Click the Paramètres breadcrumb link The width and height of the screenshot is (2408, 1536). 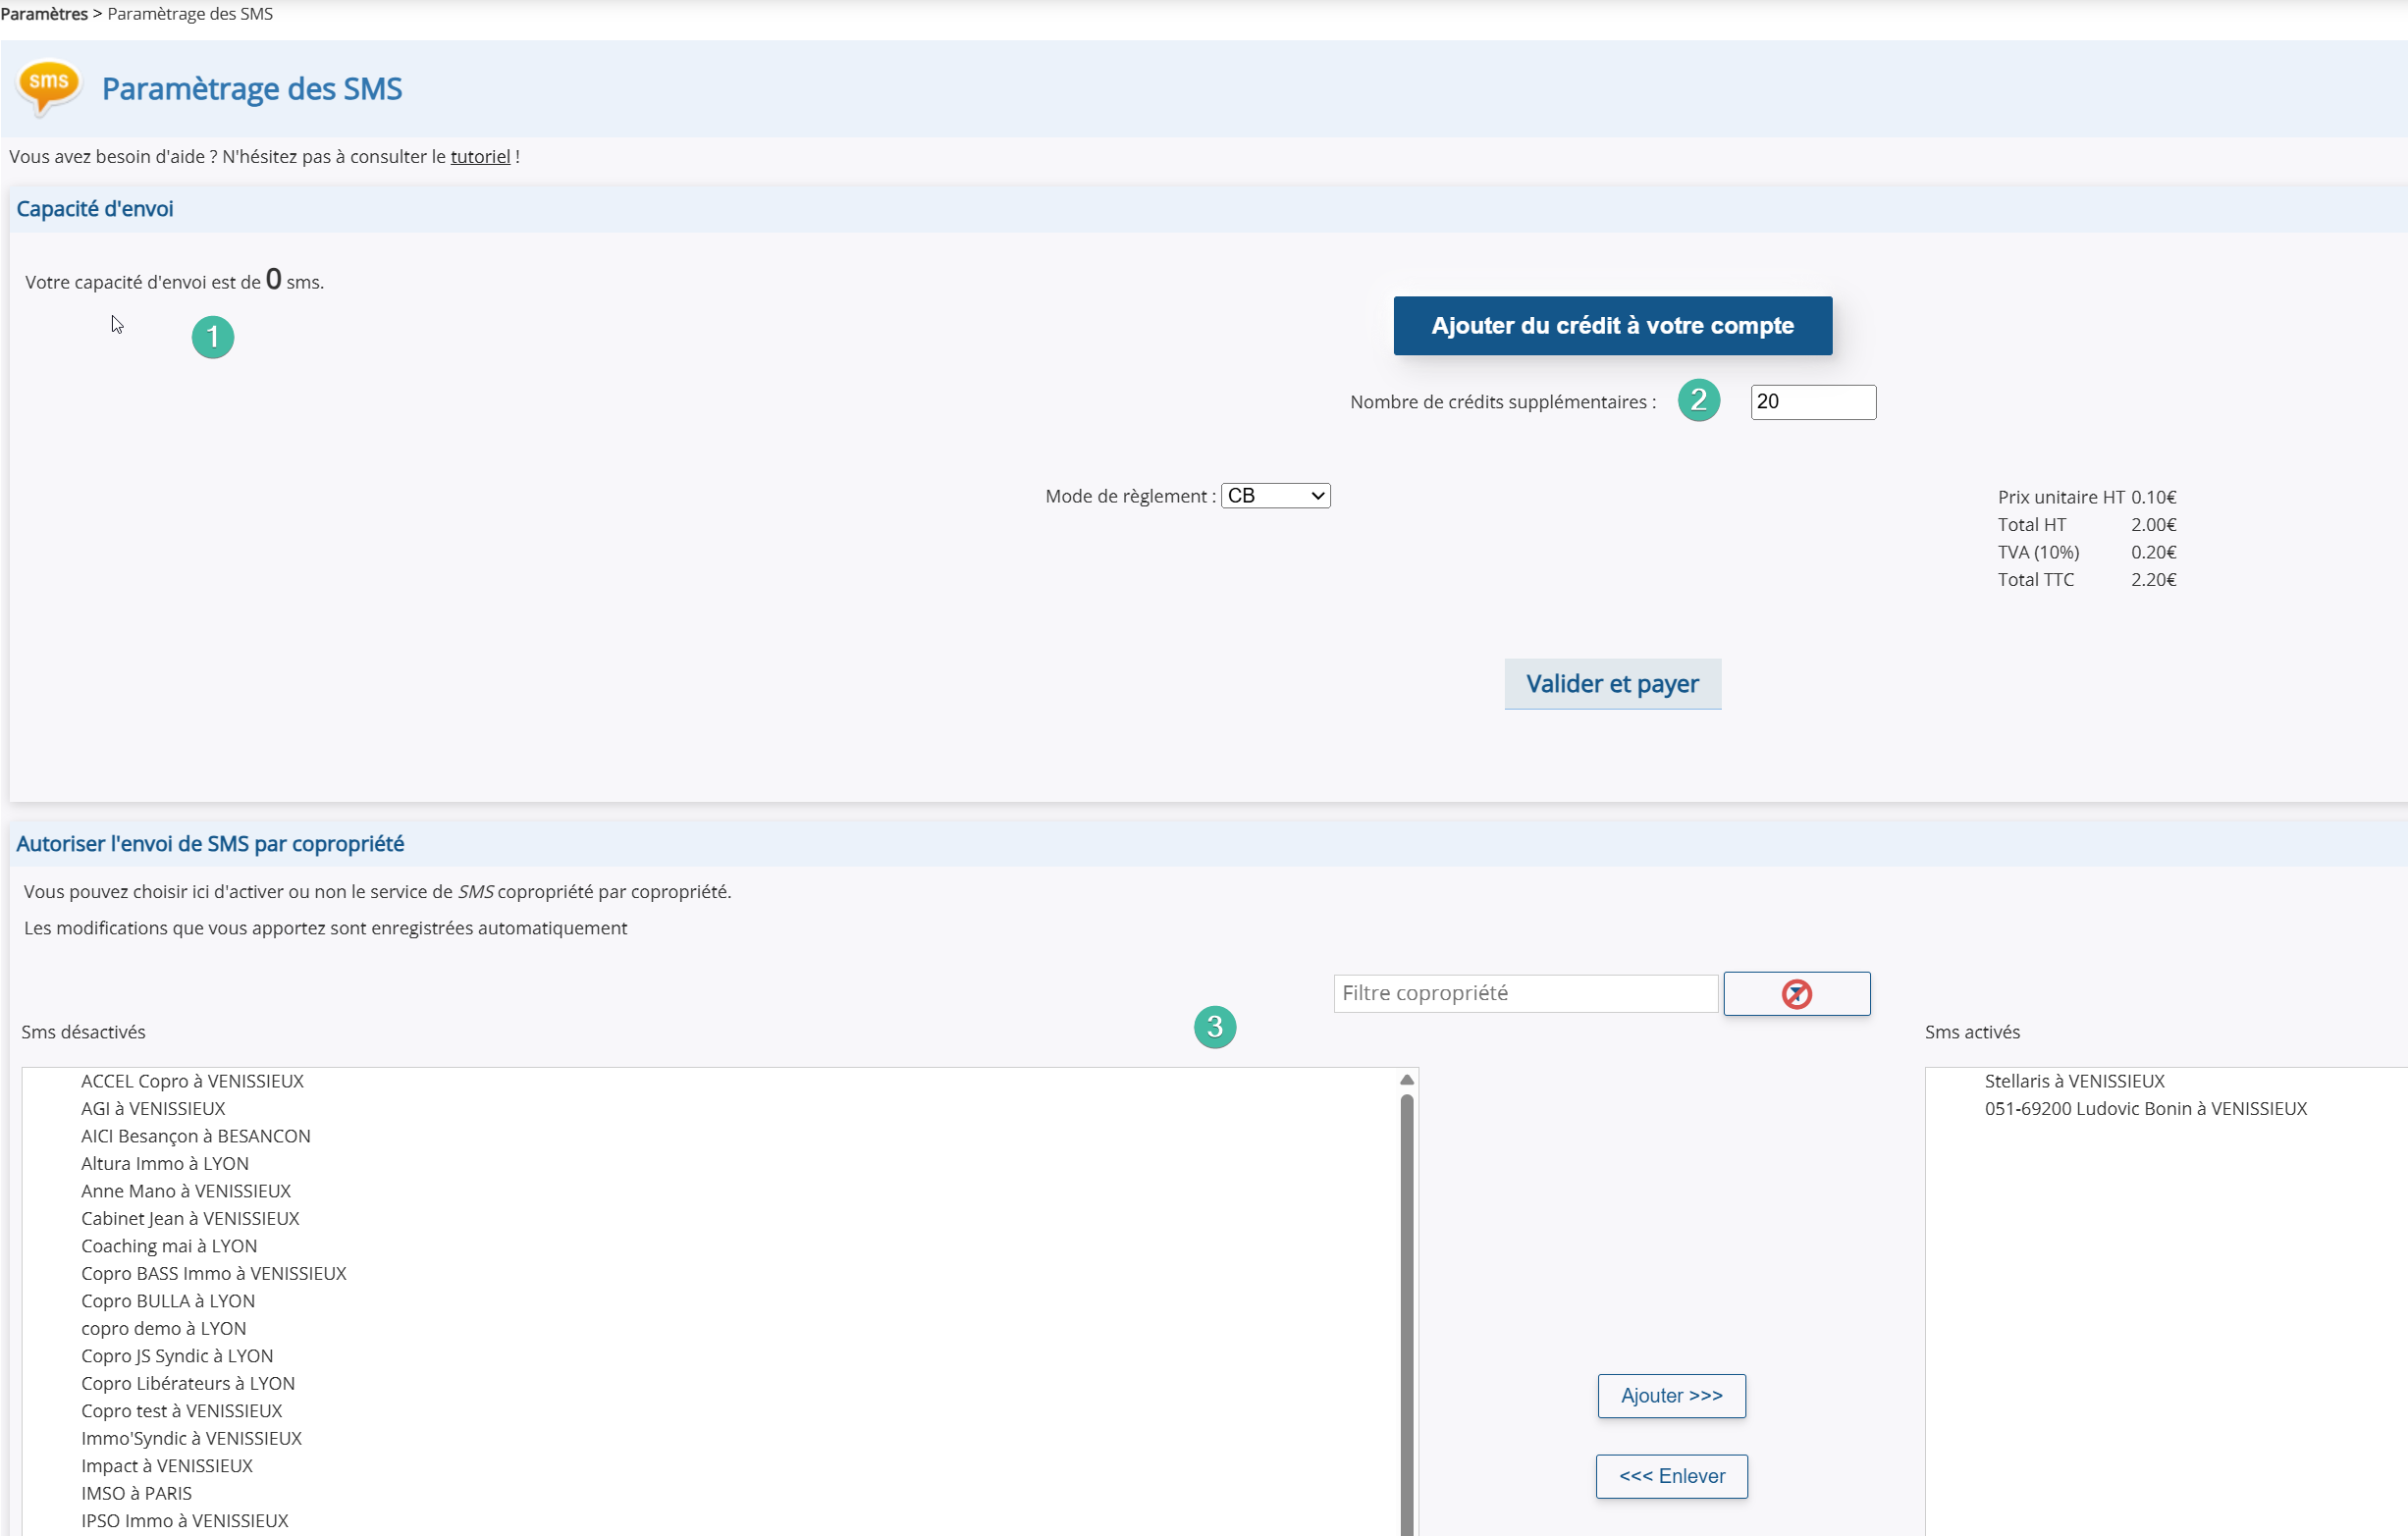coord(44,14)
